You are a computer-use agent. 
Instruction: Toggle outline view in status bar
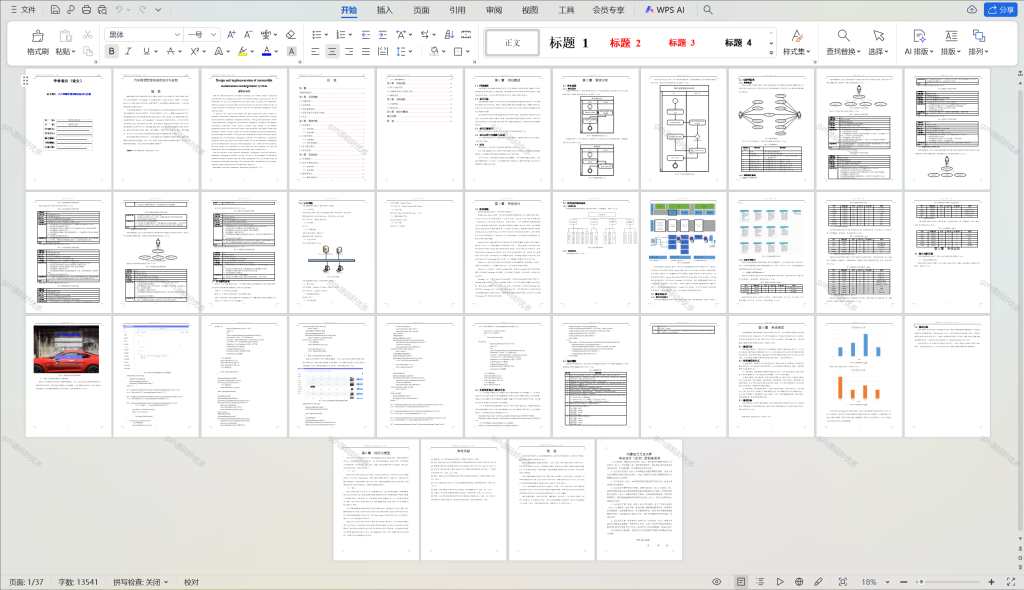(760, 582)
